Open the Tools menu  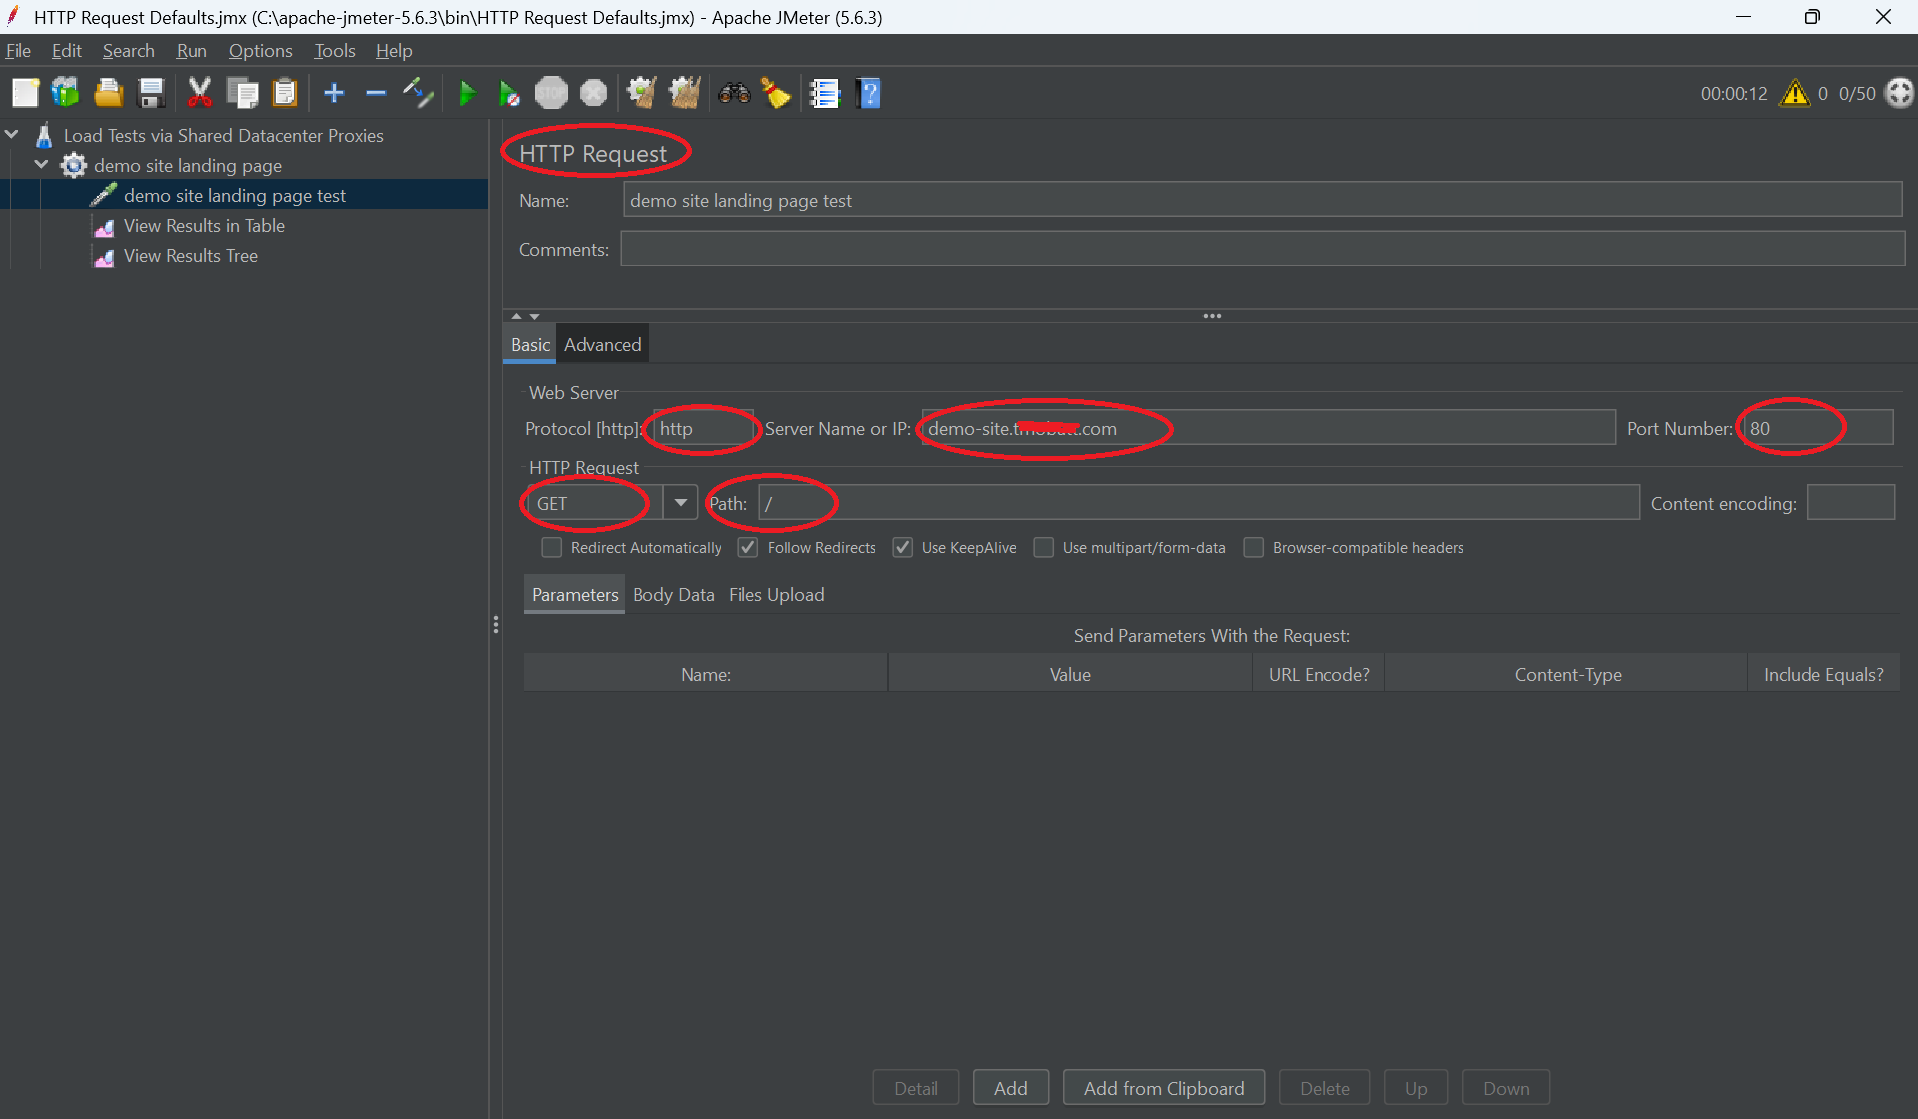pyautogui.click(x=334, y=50)
